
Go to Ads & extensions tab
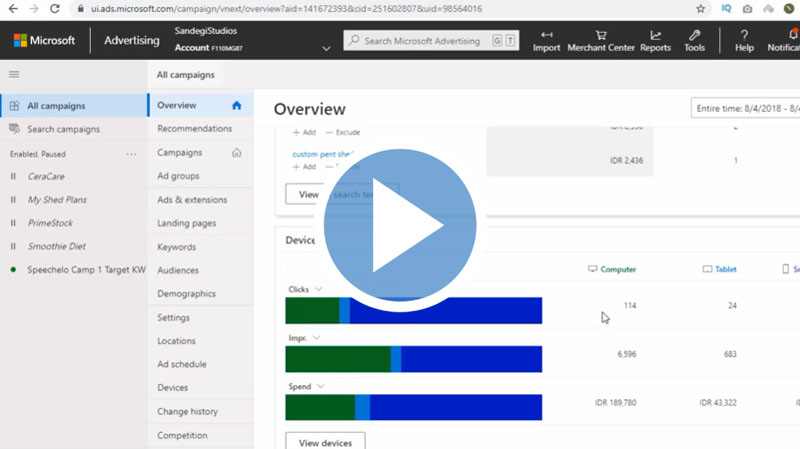coord(192,199)
